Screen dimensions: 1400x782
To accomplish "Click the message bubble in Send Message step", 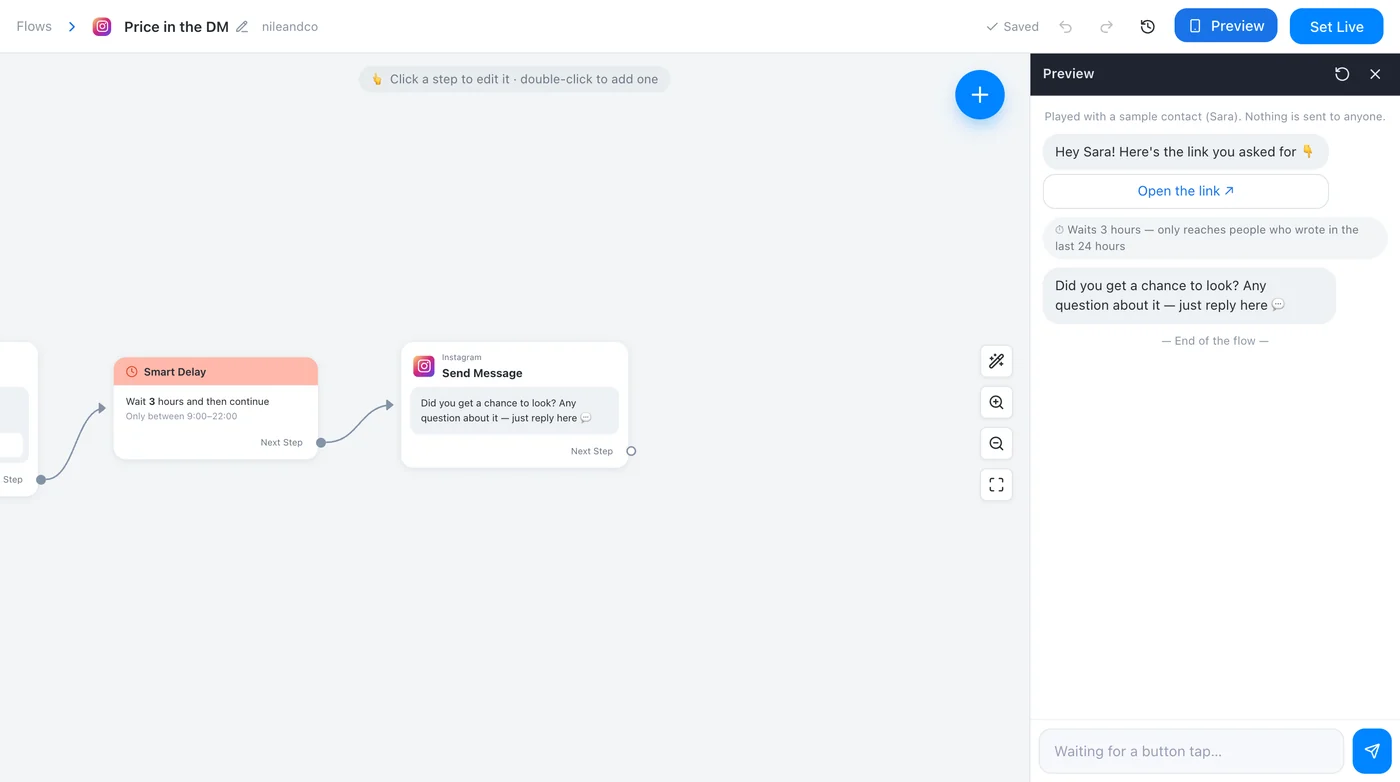I will (x=514, y=411).
